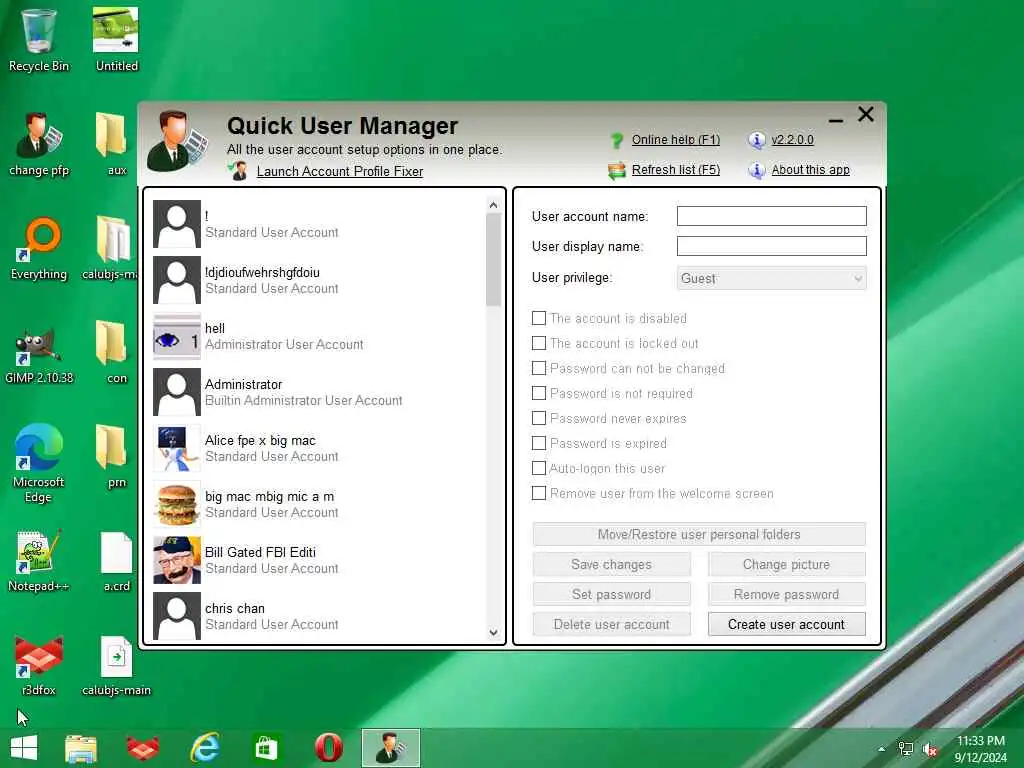Screen dimensions: 1024x768
Task: Show hidden tray icons arrow
Action: (882, 749)
